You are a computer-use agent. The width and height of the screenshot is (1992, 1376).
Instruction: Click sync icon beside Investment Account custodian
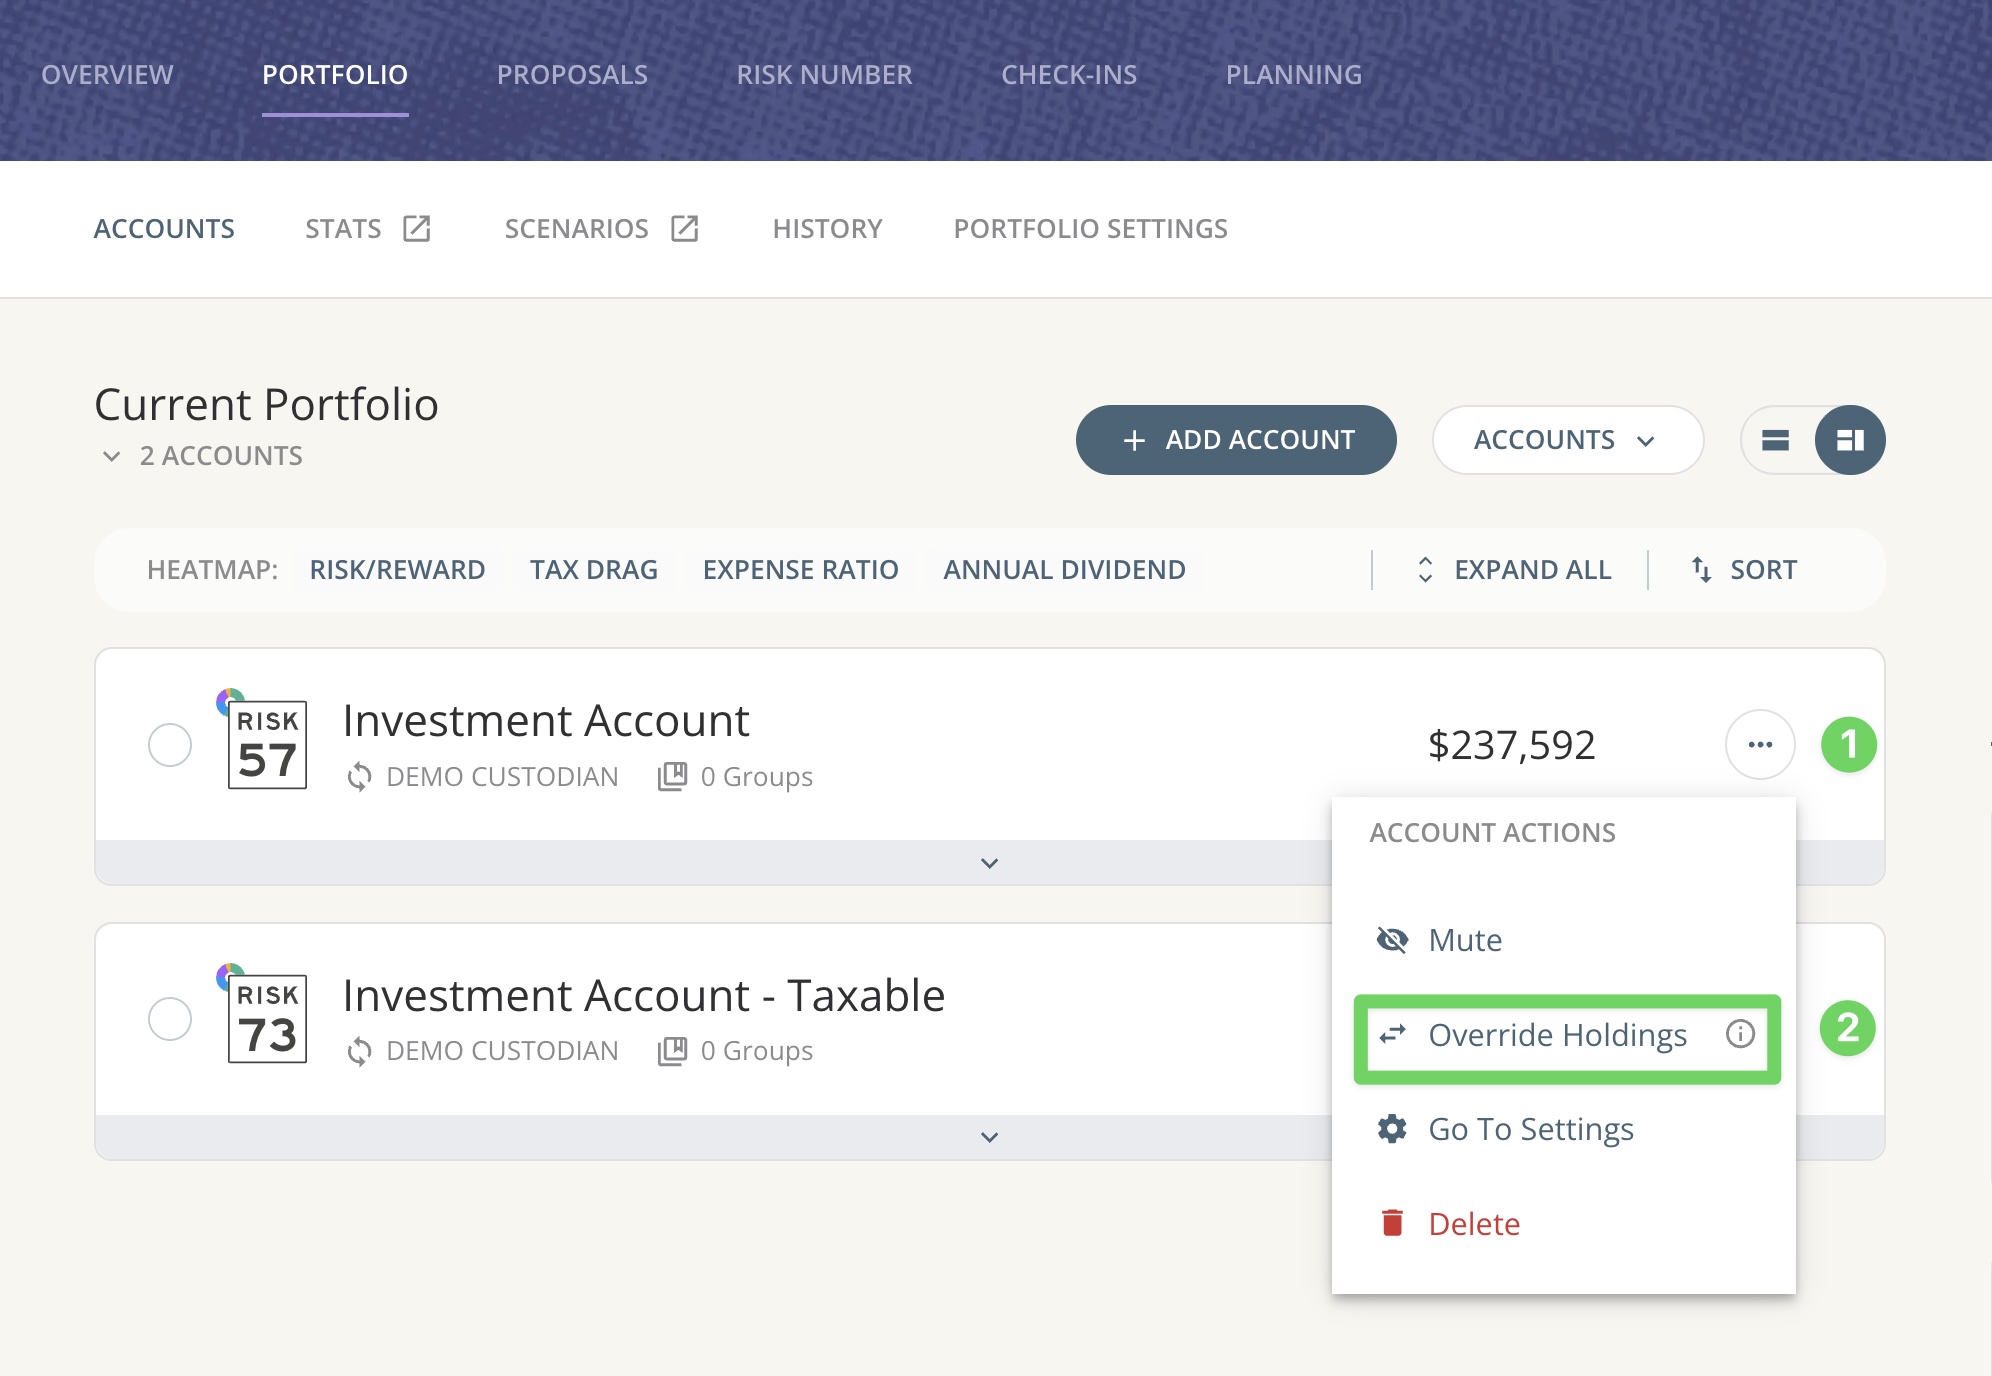(359, 777)
